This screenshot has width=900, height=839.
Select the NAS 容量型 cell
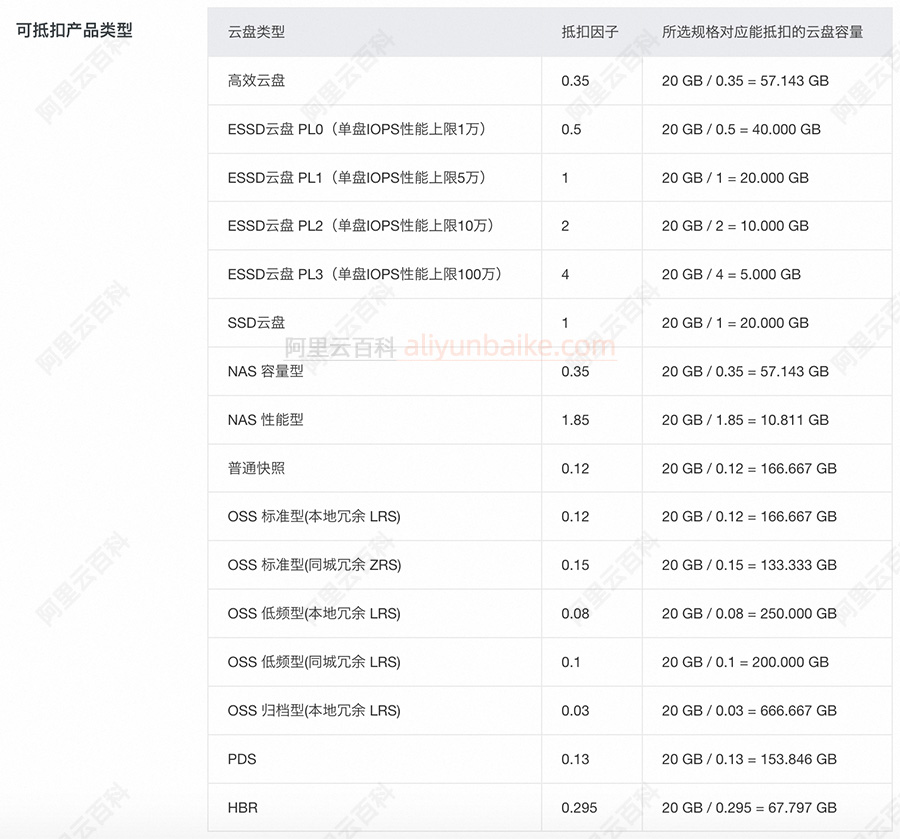coord(263,371)
